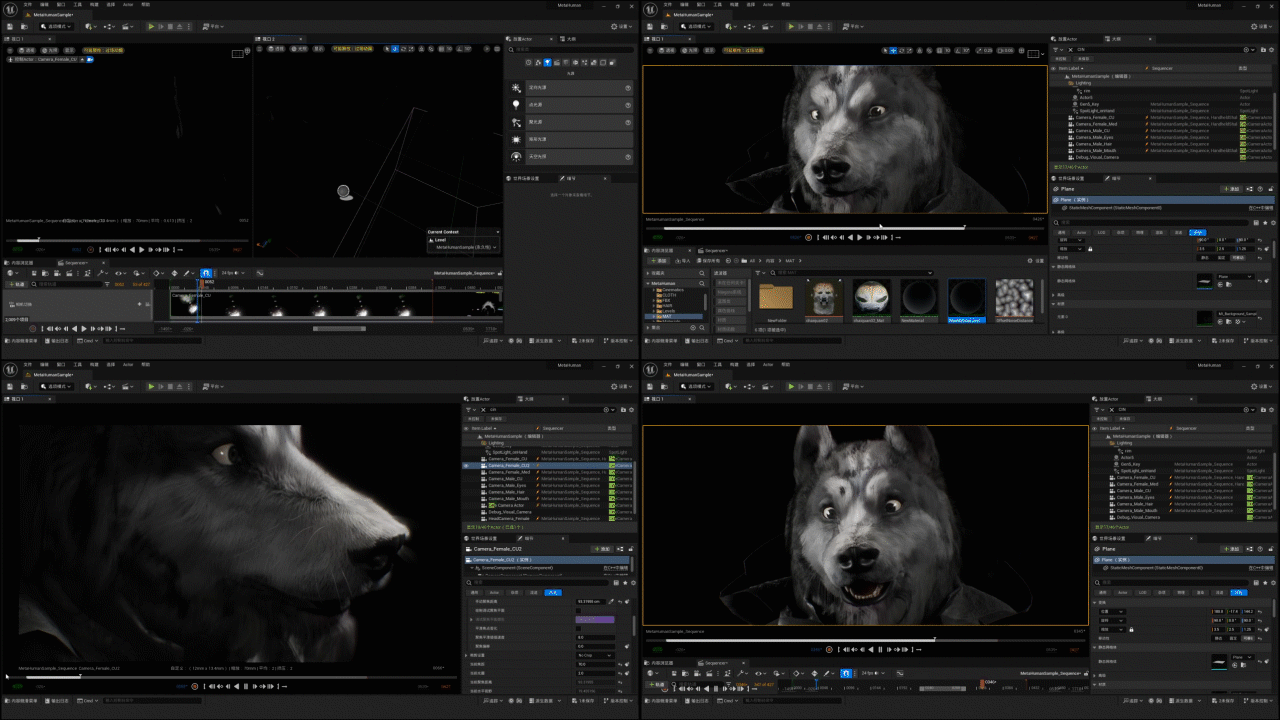This screenshot has width=1280, height=720.
Task: Click purple color swatch in bottom-left Details
Action: pos(596,620)
